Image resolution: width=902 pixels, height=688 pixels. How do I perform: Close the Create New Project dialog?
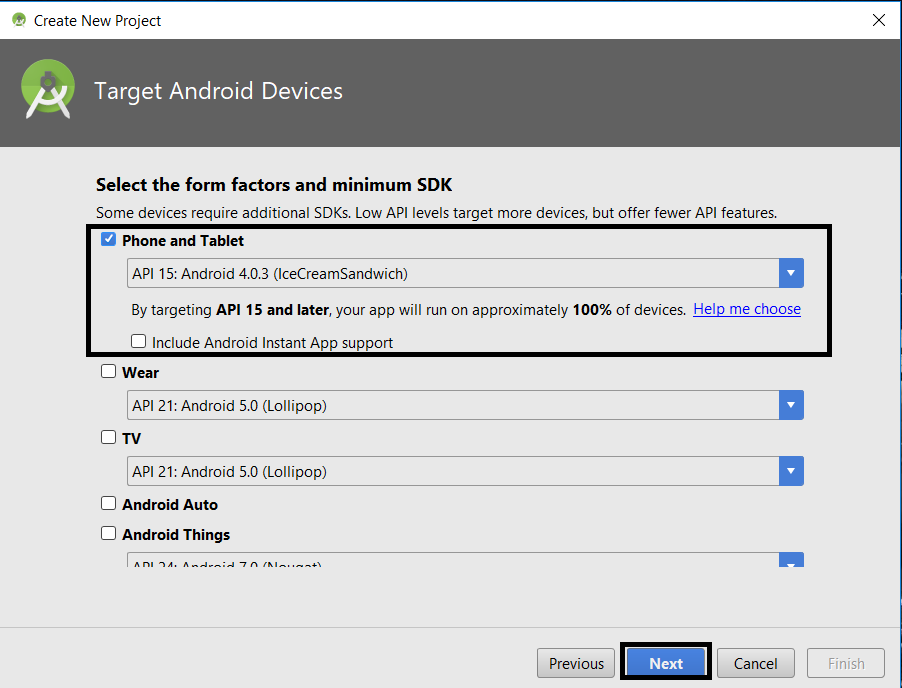[878, 20]
